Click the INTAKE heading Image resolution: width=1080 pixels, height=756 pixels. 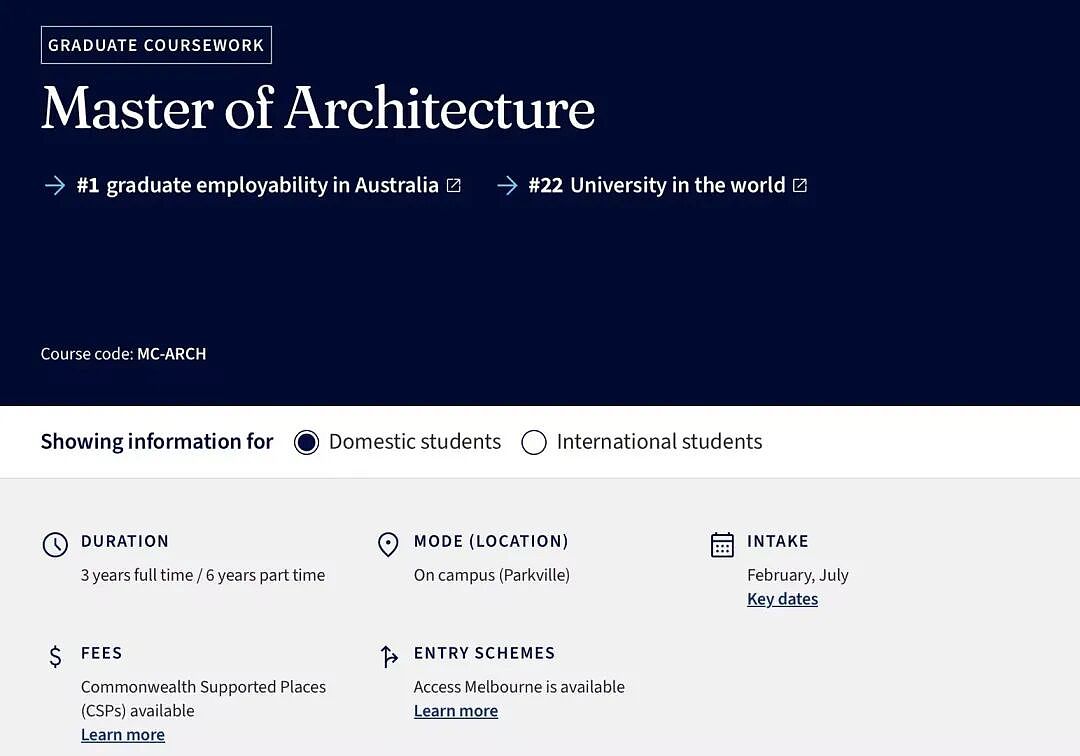(778, 541)
